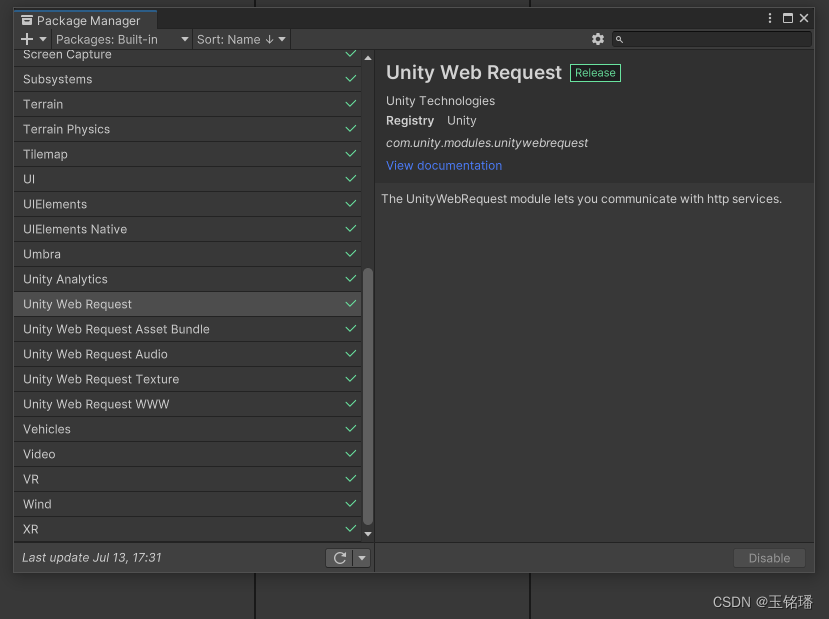829x619 pixels.
Task: Select the XR package
Action: tap(188, 529)
